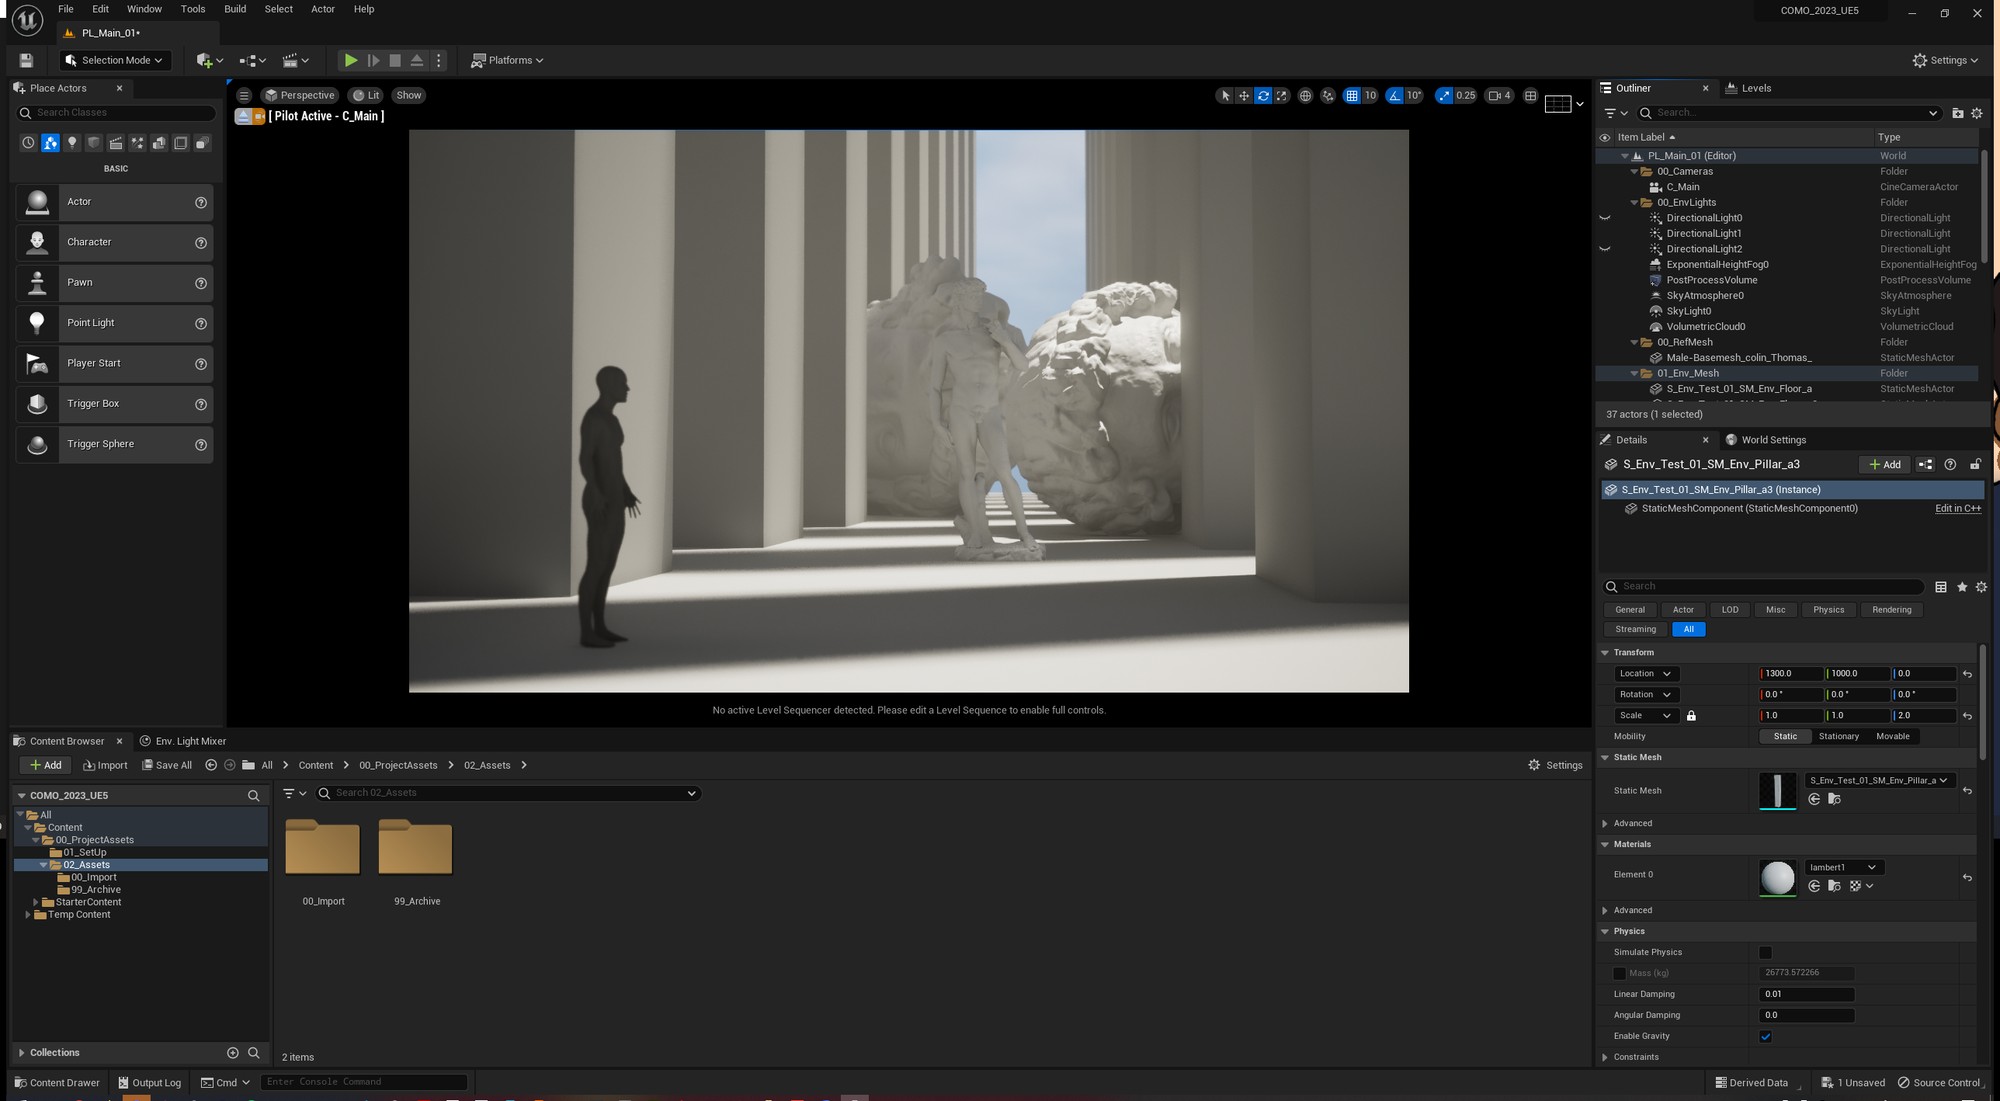
Task: Toggle scale snapping in viewport toolbar
Action: coord(1443,96)
